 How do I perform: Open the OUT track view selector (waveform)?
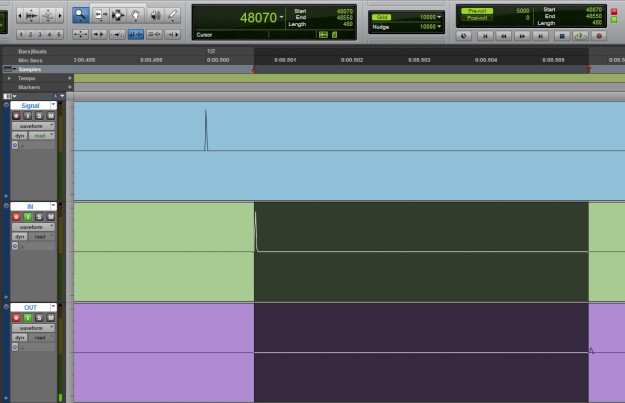(x=33, y=328)
